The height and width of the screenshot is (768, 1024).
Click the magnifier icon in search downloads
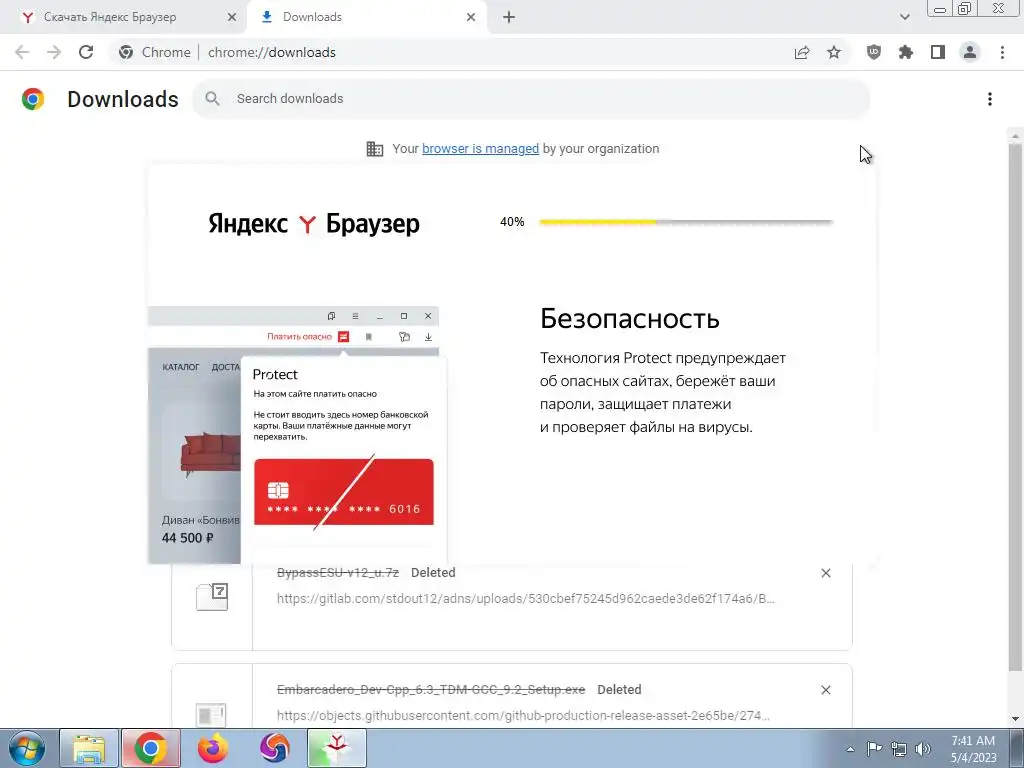[x=212, y=99]
